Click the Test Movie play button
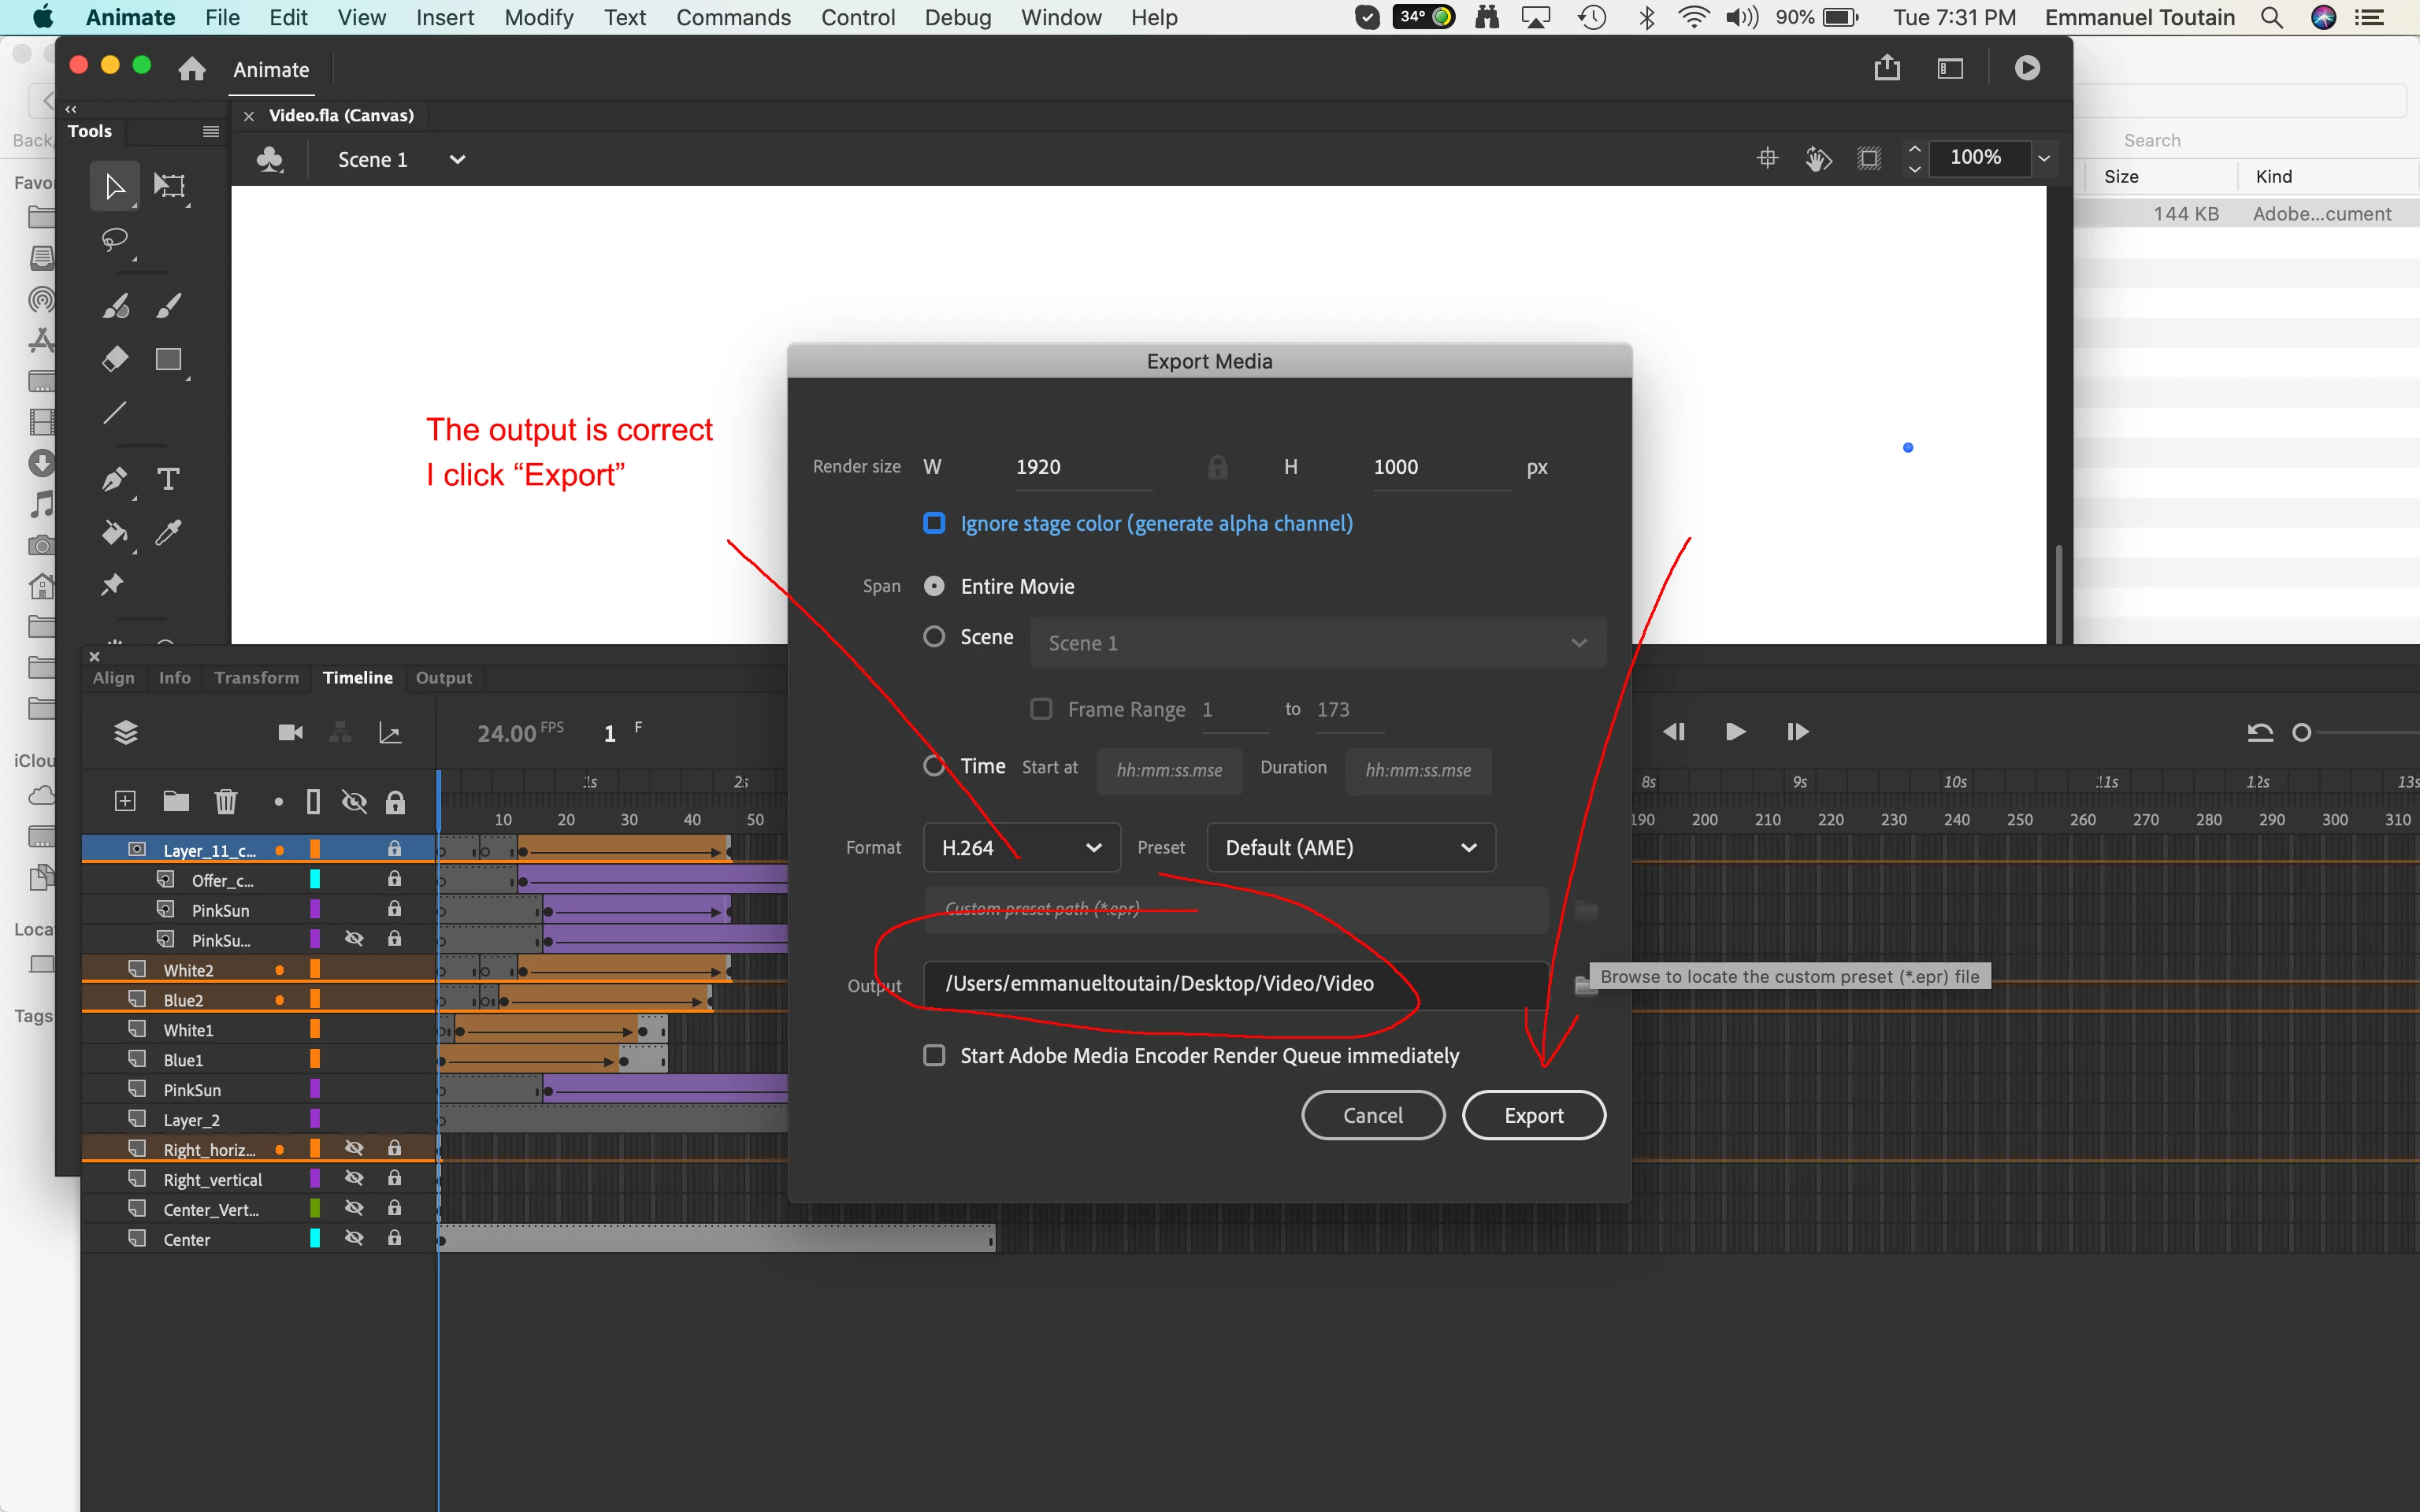 point(2027,68)
